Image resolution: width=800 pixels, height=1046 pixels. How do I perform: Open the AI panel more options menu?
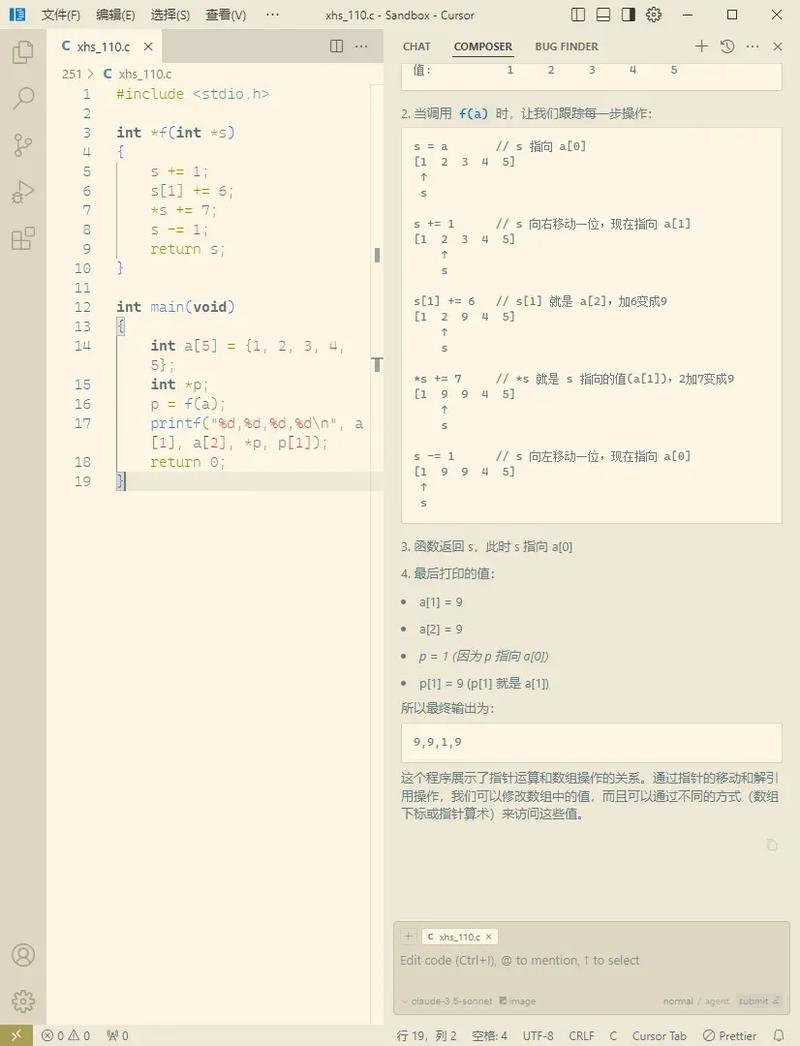[753, 46]
